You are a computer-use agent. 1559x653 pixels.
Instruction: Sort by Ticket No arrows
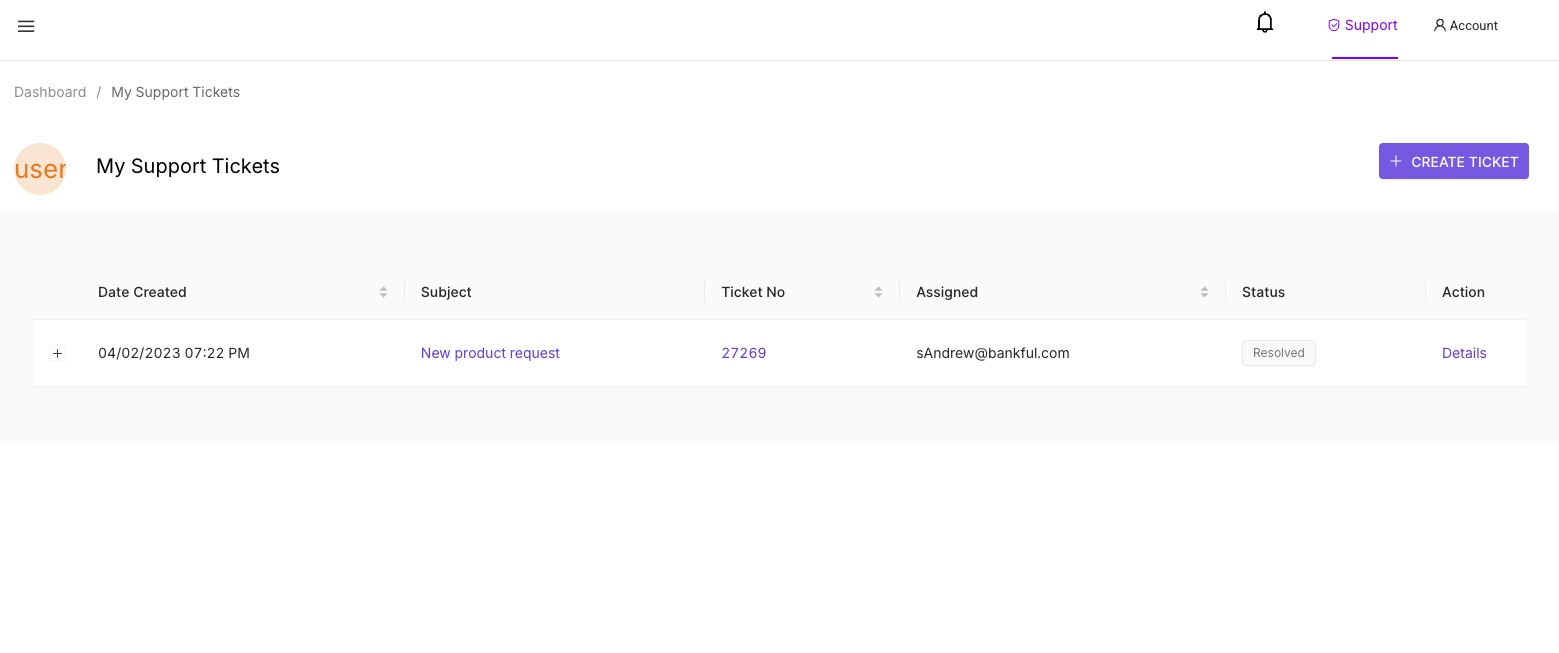(878, 292)
